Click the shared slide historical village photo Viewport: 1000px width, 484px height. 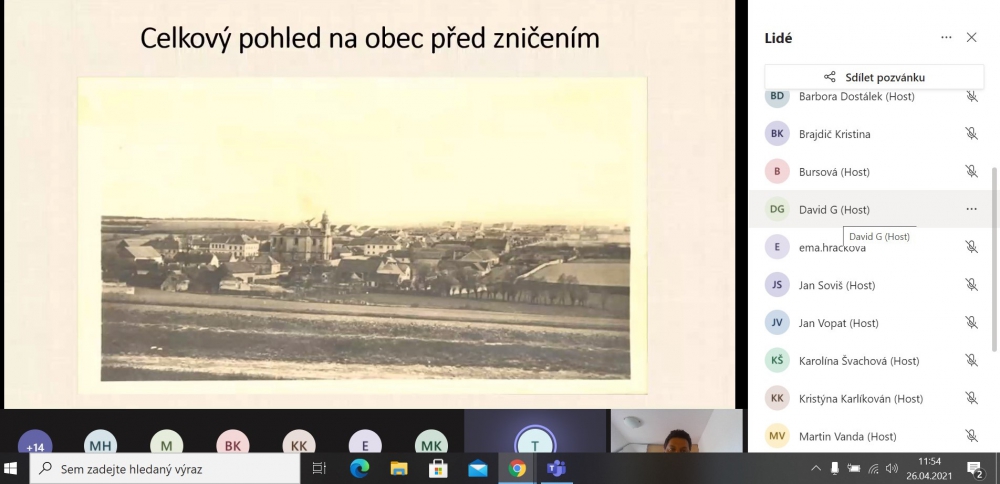tap(364, 235)
